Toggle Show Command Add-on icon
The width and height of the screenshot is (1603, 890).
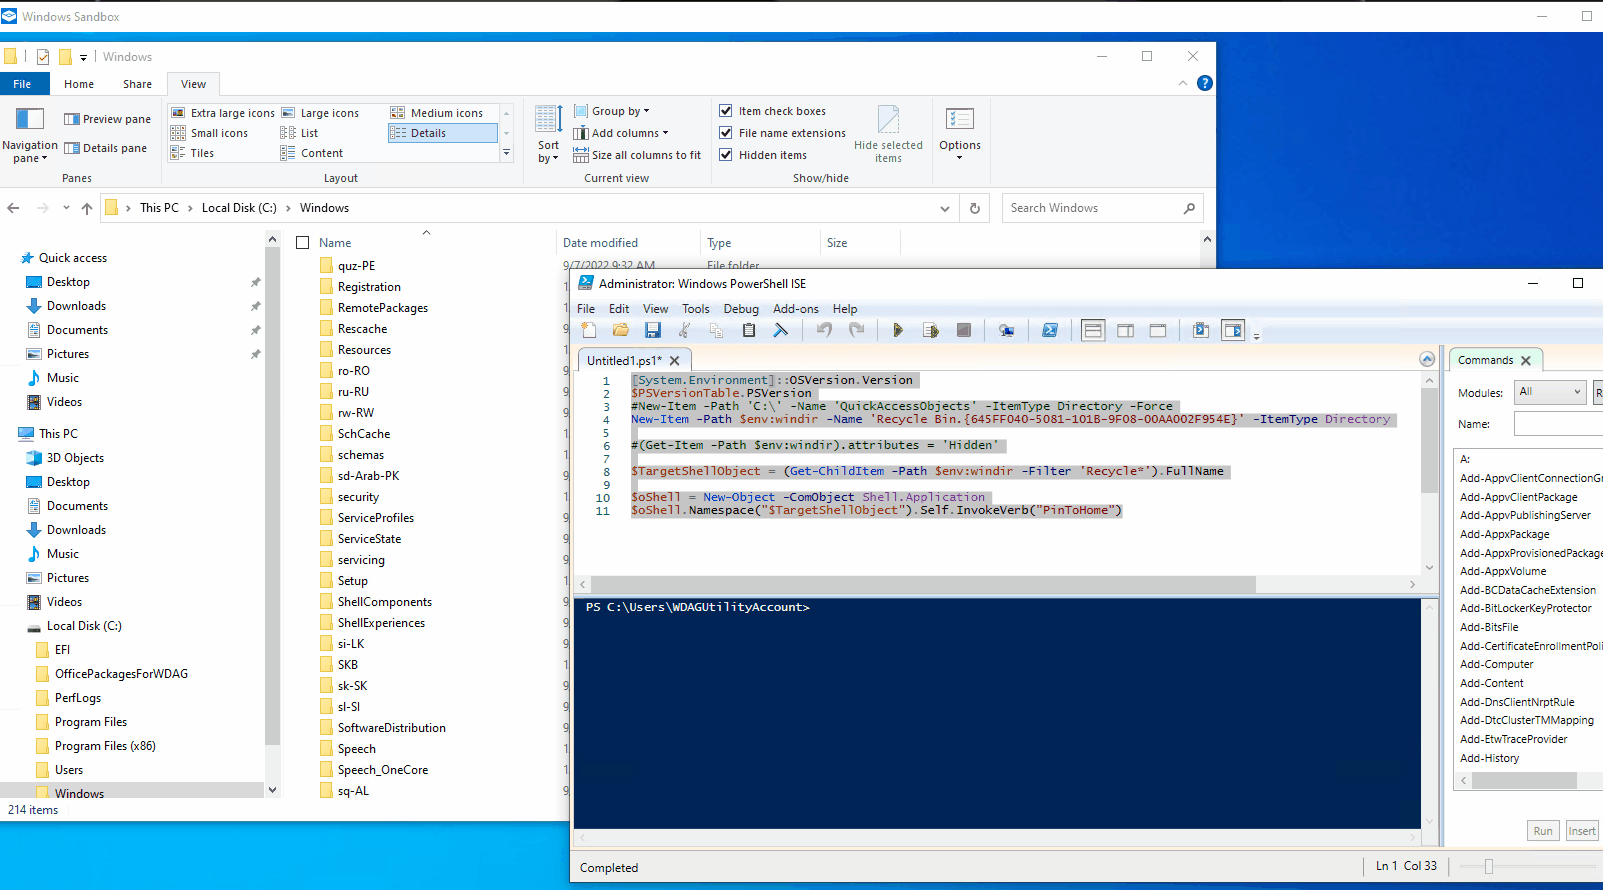1234,330
